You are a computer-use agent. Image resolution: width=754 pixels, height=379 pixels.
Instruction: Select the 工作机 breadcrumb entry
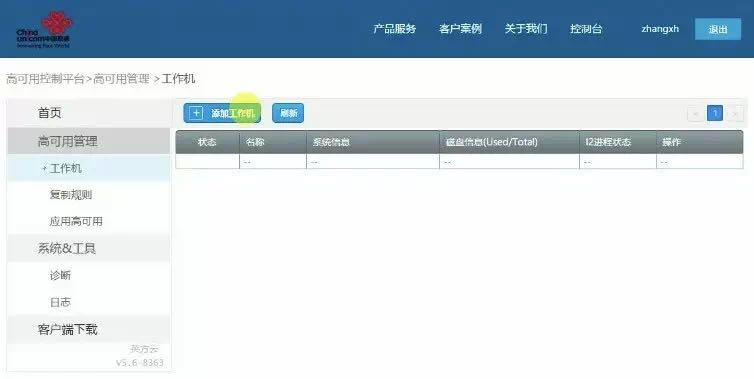[x=178, y=79]
